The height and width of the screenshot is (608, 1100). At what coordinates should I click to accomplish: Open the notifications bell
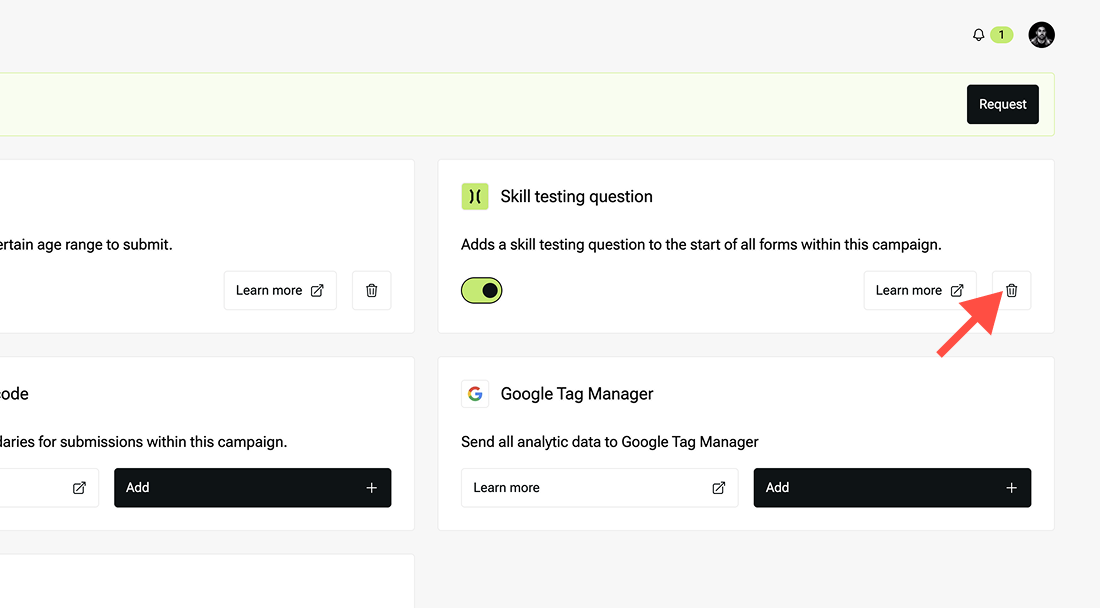pyautogui.click(x=978, y=35)
